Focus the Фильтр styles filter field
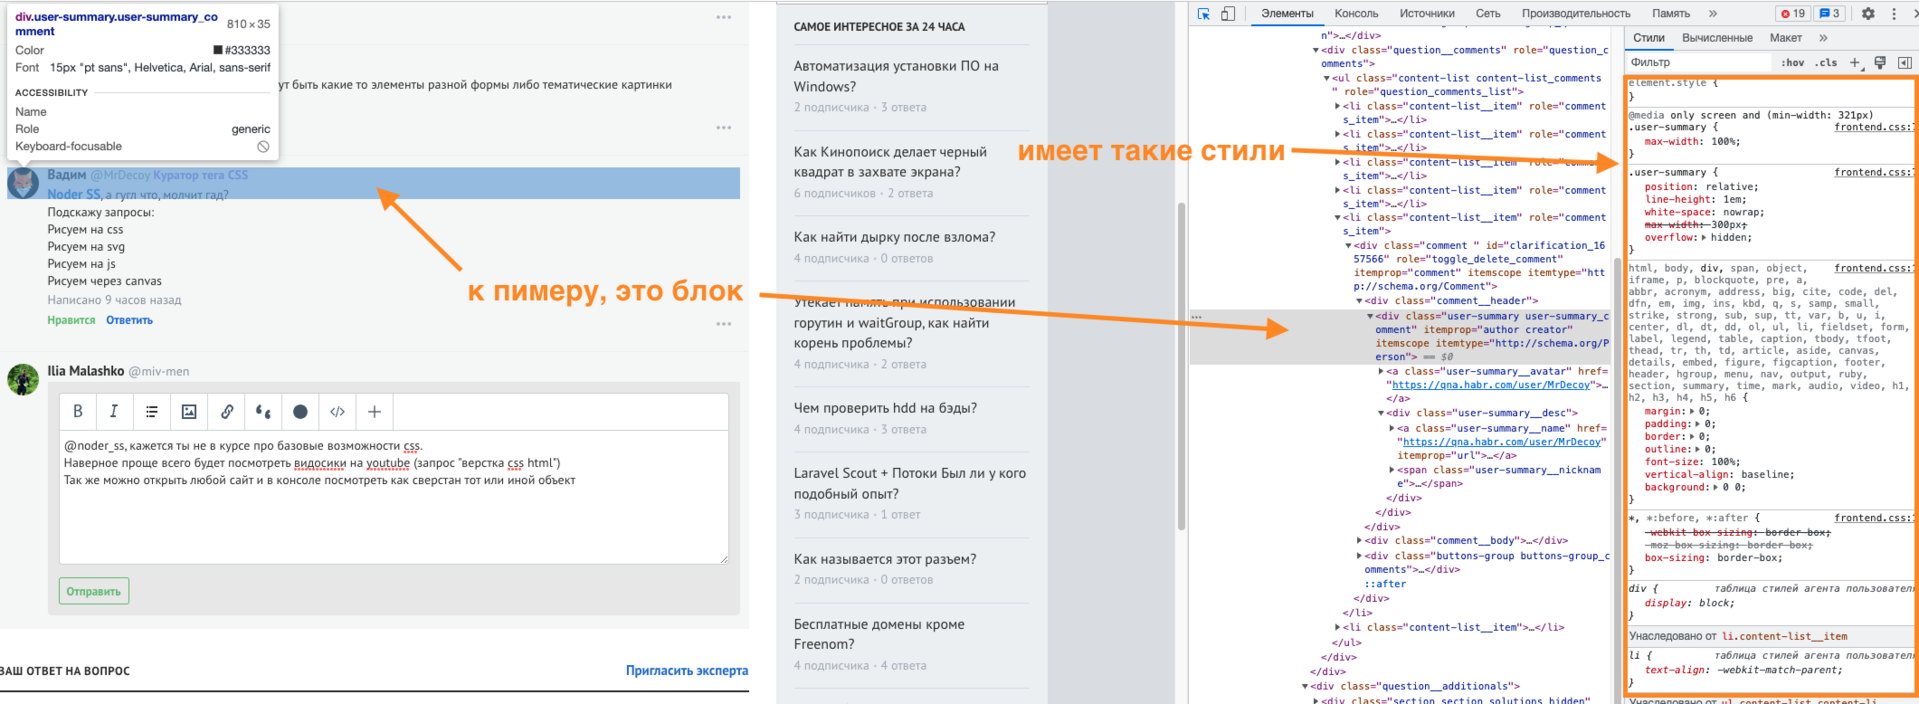 pyautogui.click(x=1700, y=63)
